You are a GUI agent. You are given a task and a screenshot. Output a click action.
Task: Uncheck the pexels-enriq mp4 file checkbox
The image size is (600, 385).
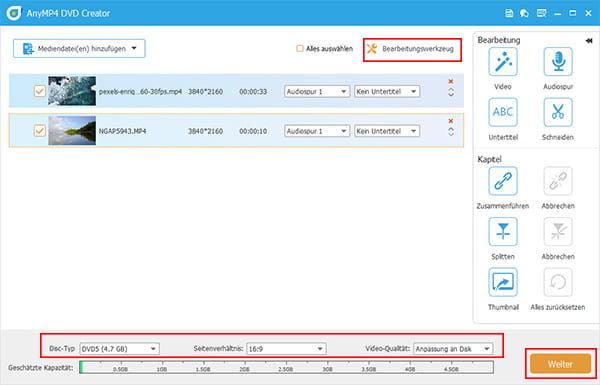(40, 91)
